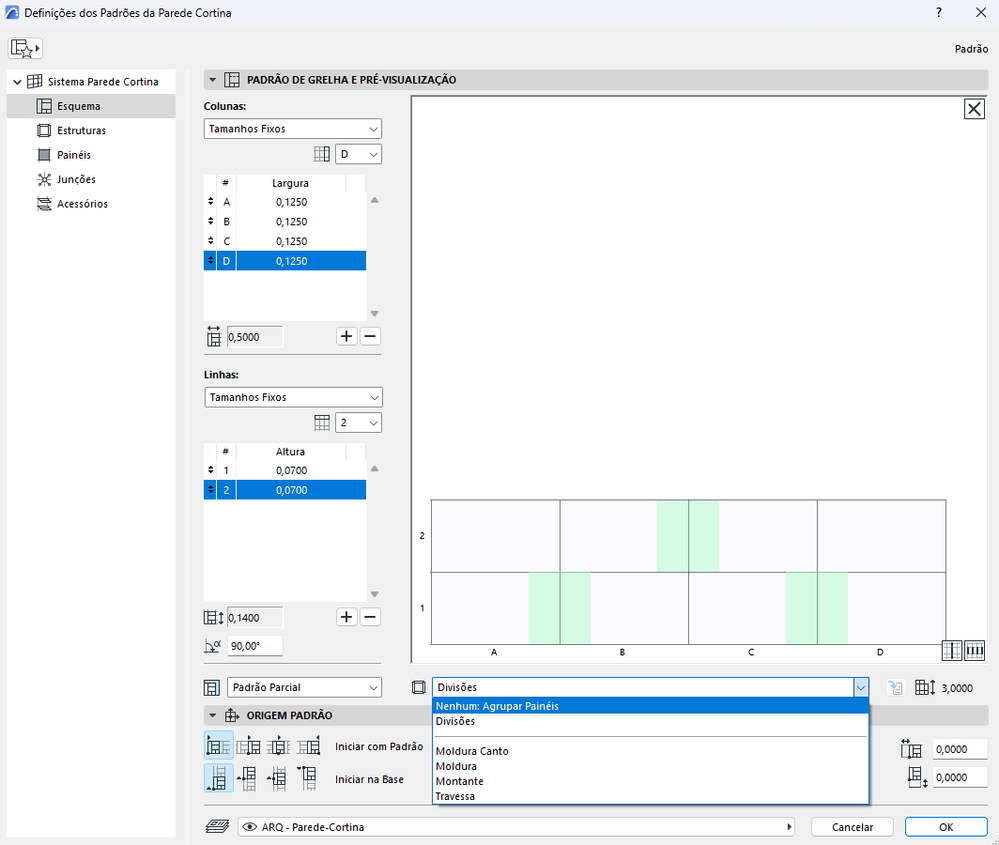Open the favorites star icon button
Screen dimensions: 999x845
tap(25, 48)
